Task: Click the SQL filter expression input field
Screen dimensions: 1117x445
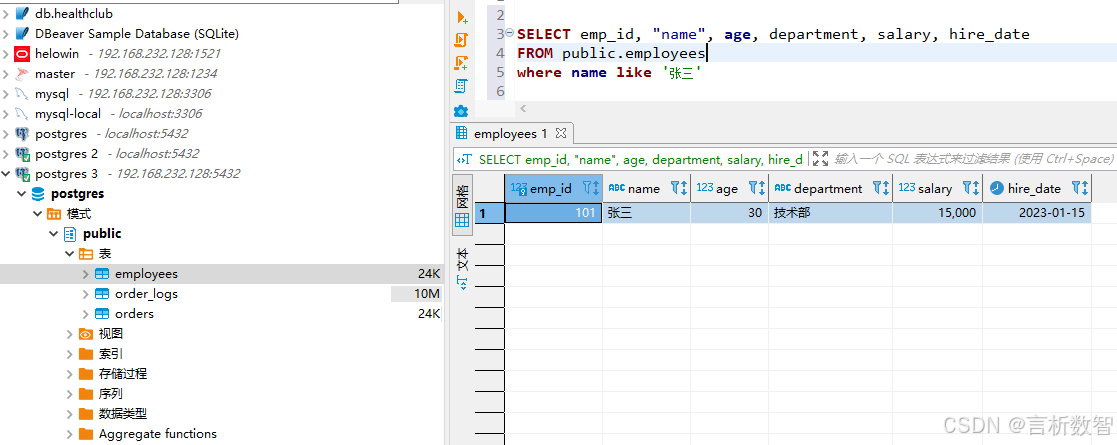Action: (x=973, y=159)
